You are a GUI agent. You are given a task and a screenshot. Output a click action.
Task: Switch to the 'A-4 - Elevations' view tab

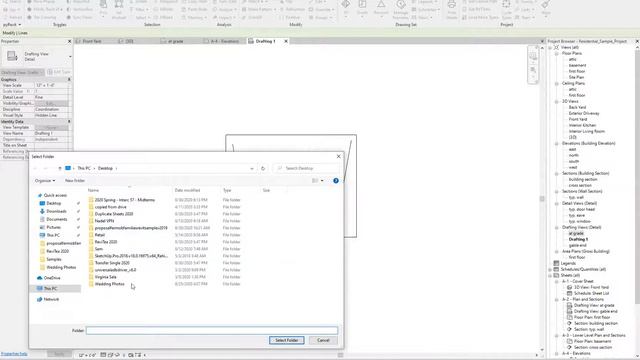click(224, 41)
